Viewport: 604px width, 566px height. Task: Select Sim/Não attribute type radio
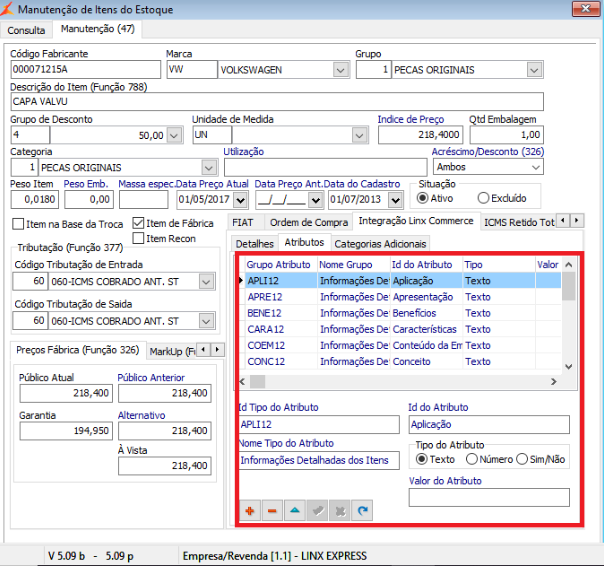[522, 459]
